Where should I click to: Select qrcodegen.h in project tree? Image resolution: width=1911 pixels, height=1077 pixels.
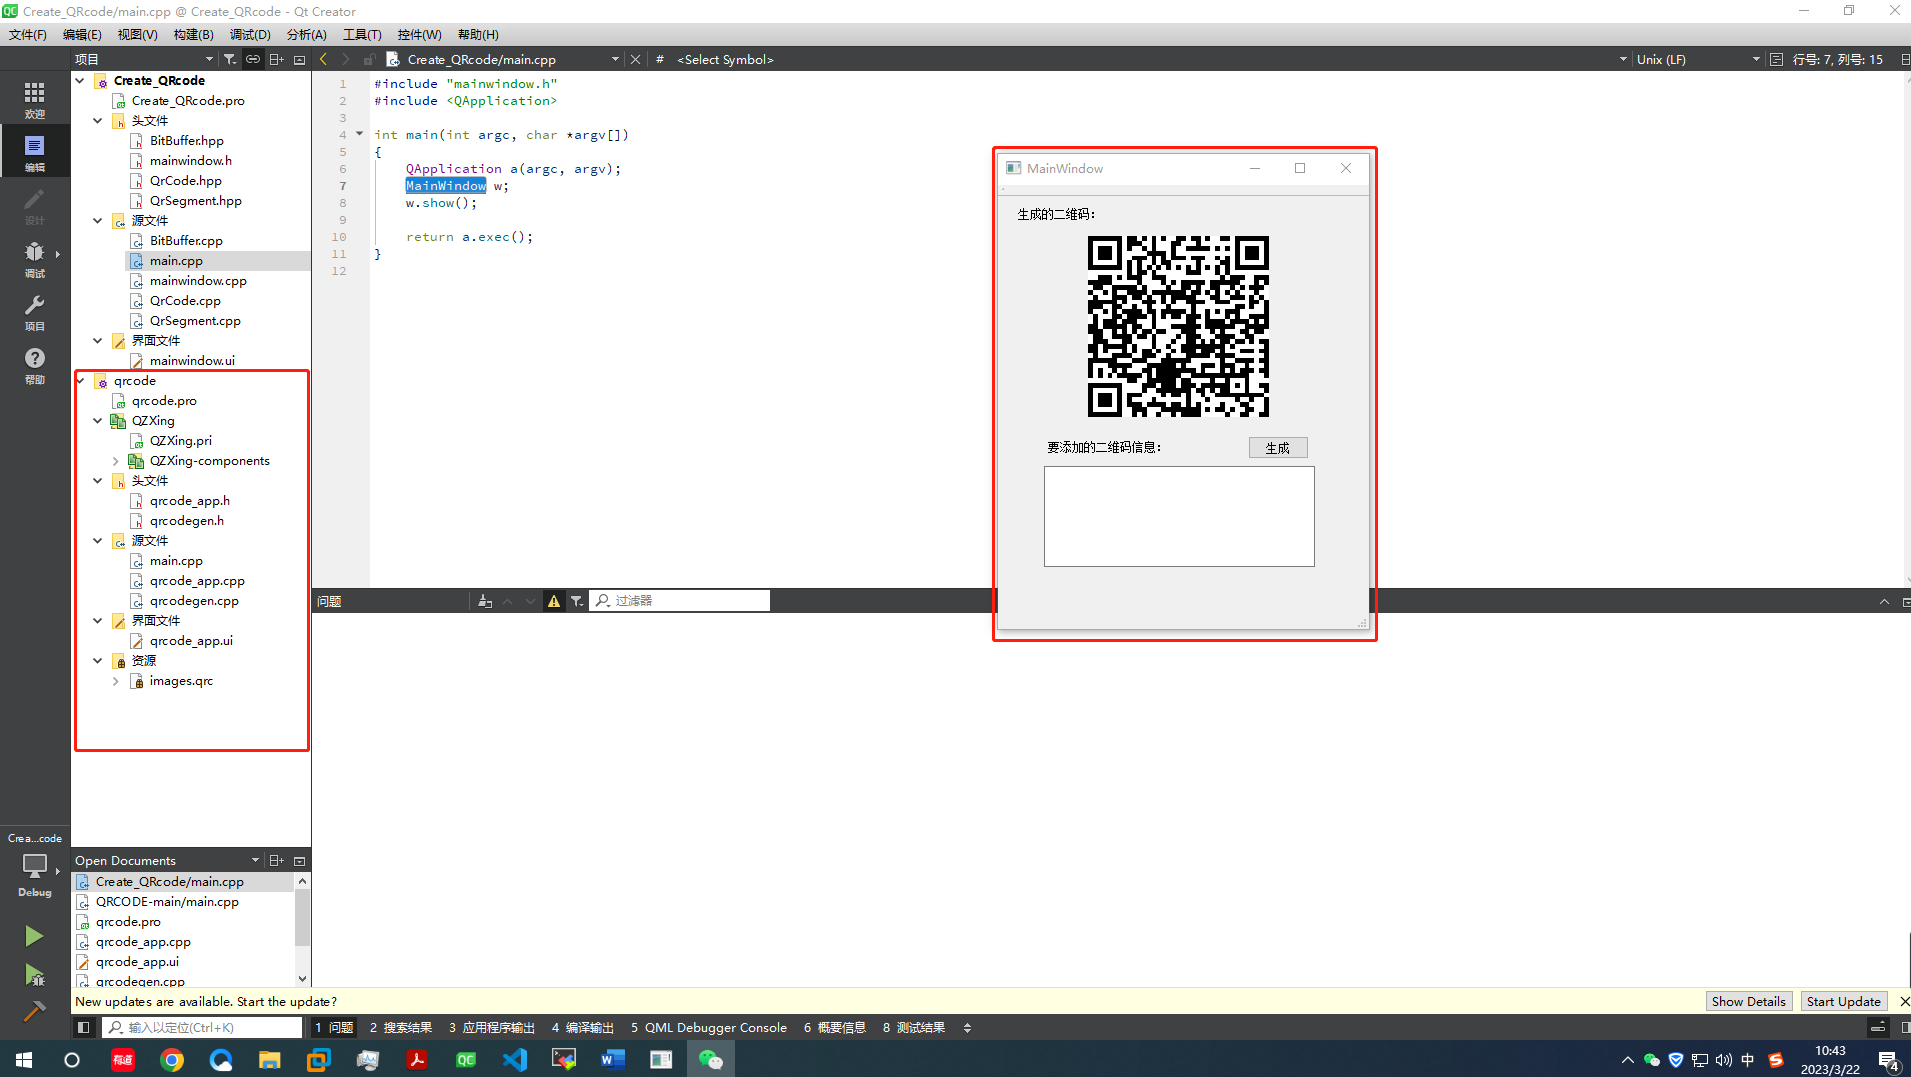pos(187,520)
